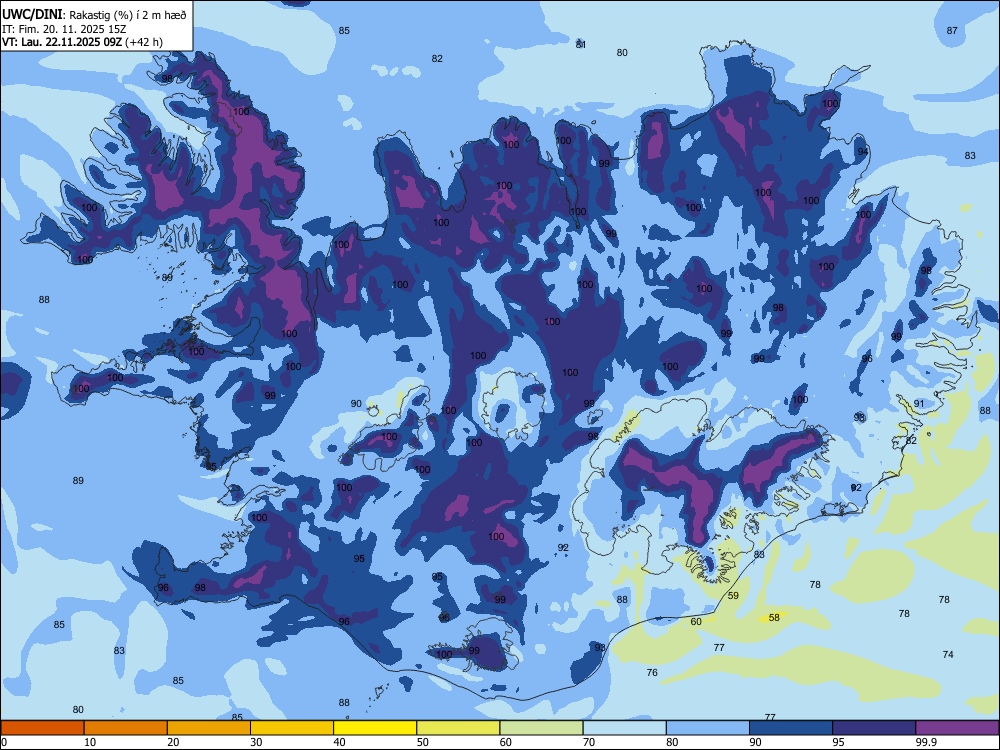Click the "70" legend tick label

pyautogui.click(x=589, y=742)
